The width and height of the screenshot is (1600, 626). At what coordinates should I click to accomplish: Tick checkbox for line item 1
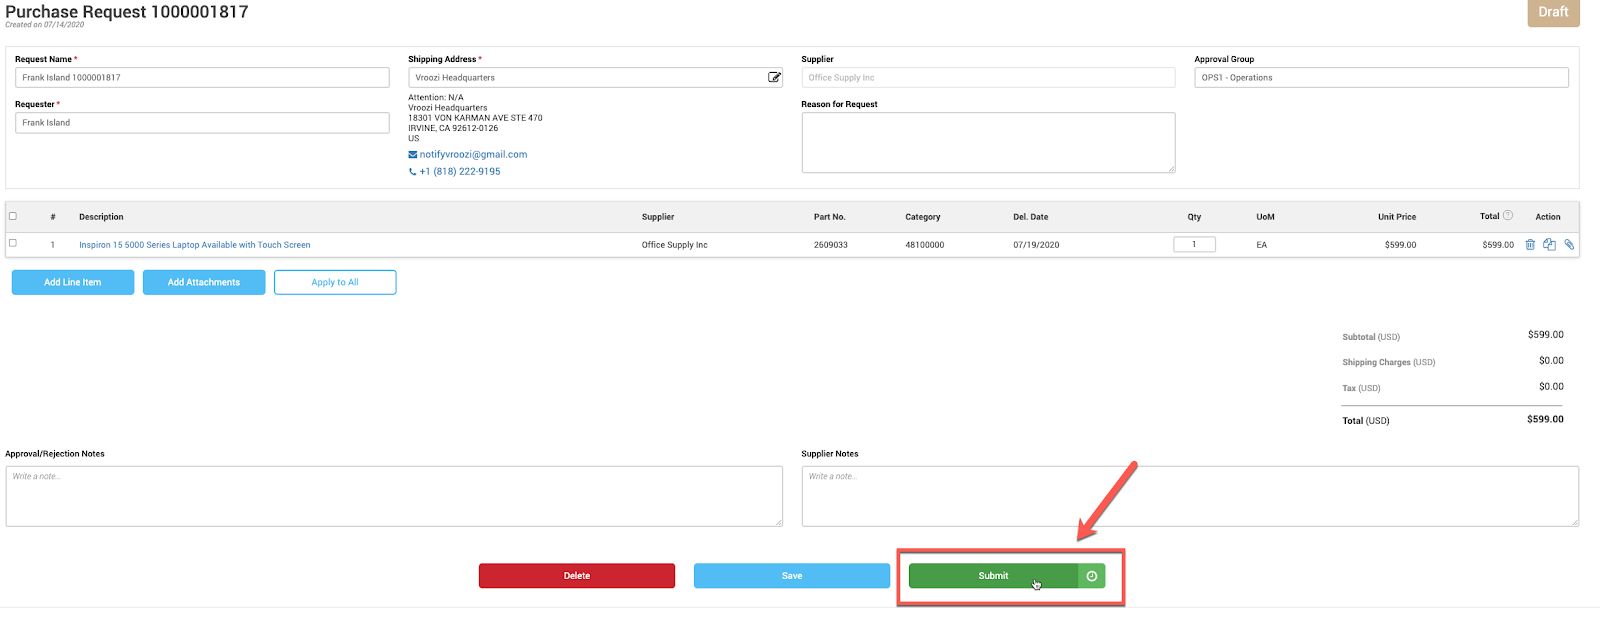pos(13,243)
